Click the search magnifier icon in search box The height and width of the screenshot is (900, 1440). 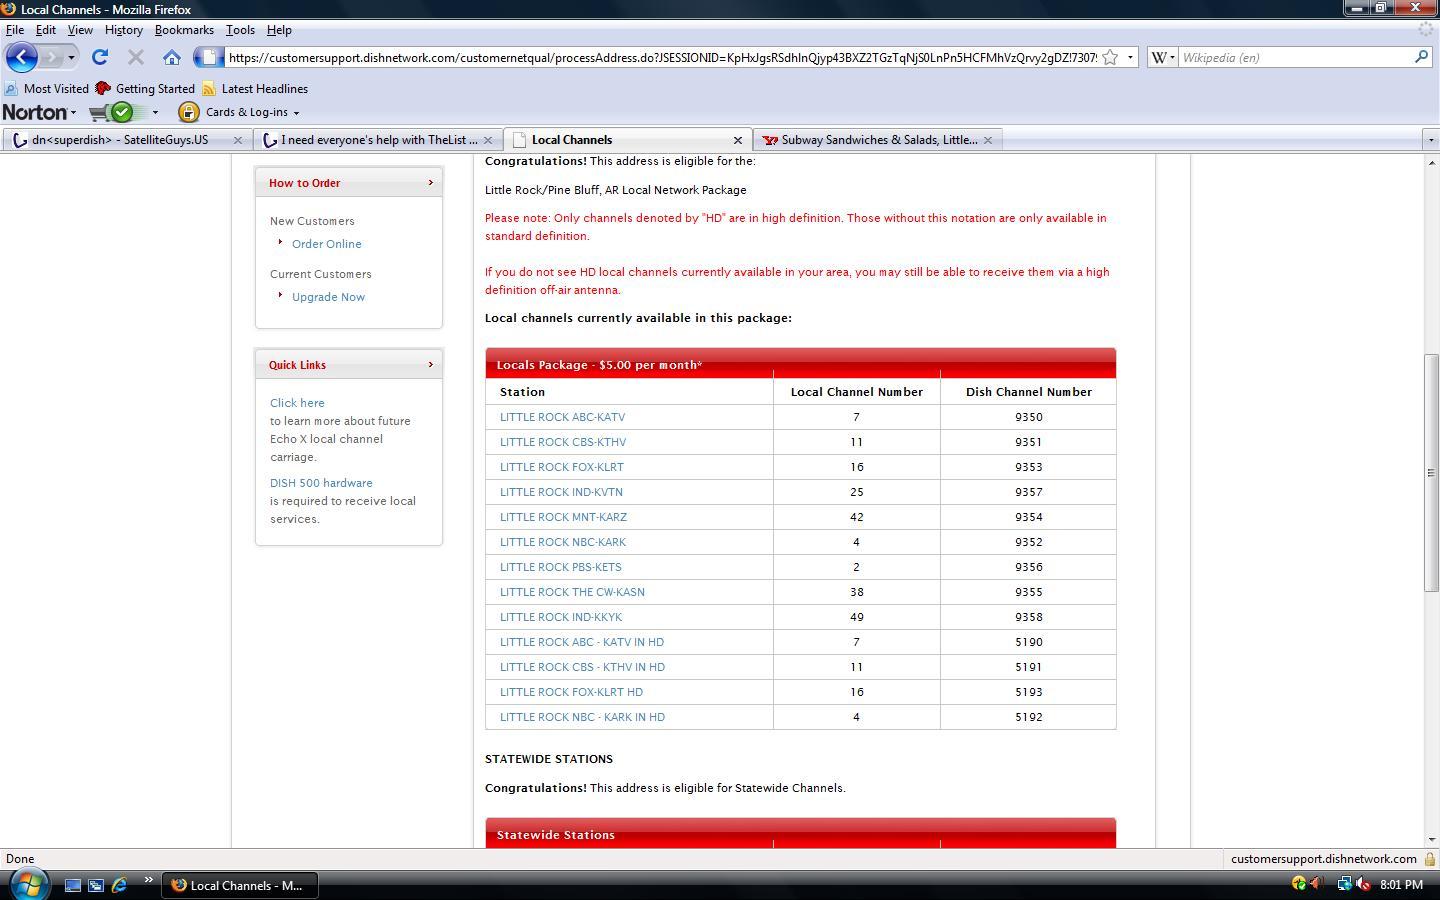(x=1421, y=57)
